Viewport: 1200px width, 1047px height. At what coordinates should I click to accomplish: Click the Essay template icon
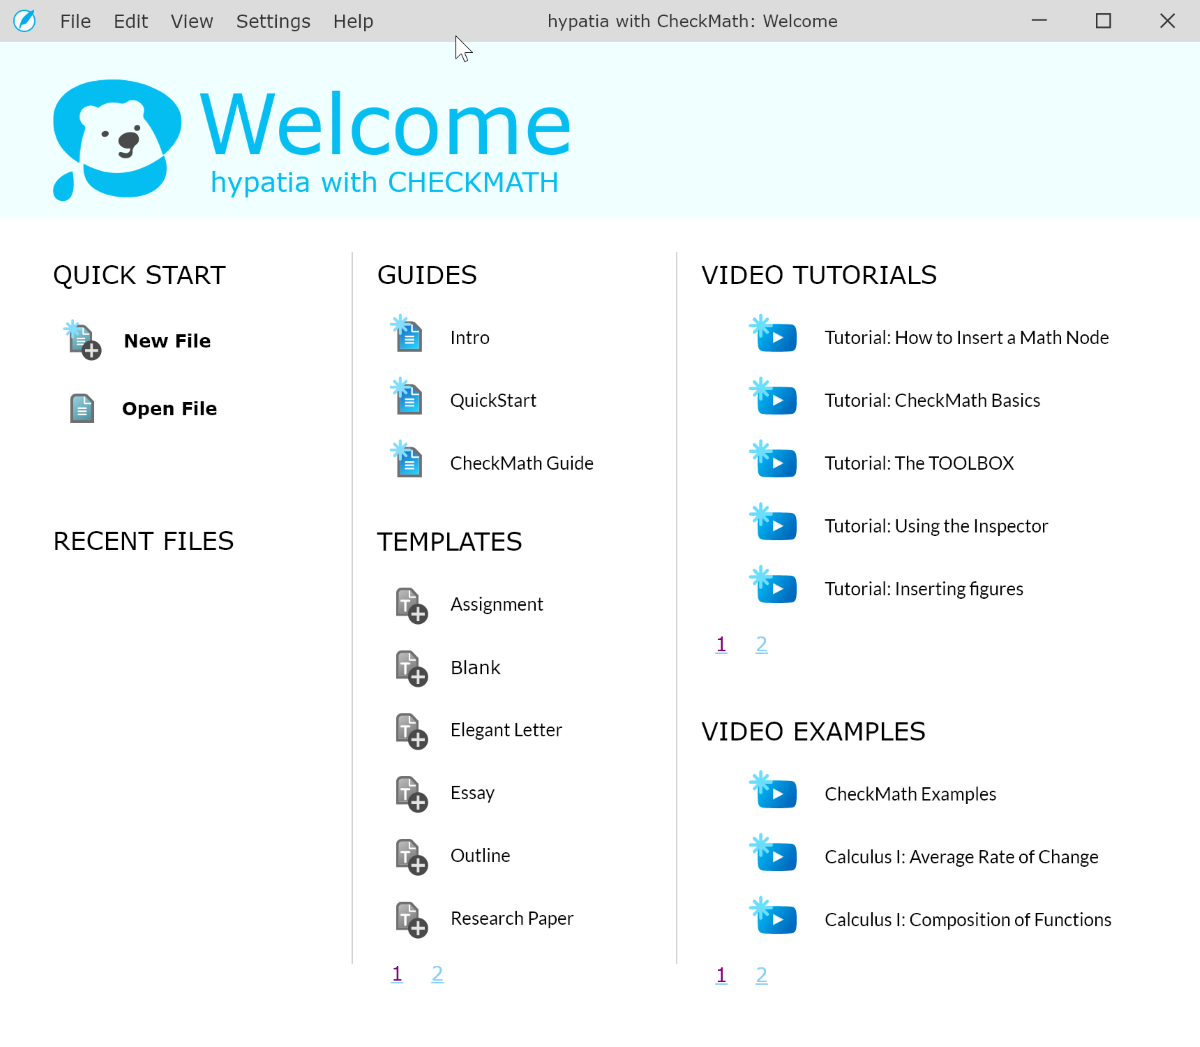point(411,794)
